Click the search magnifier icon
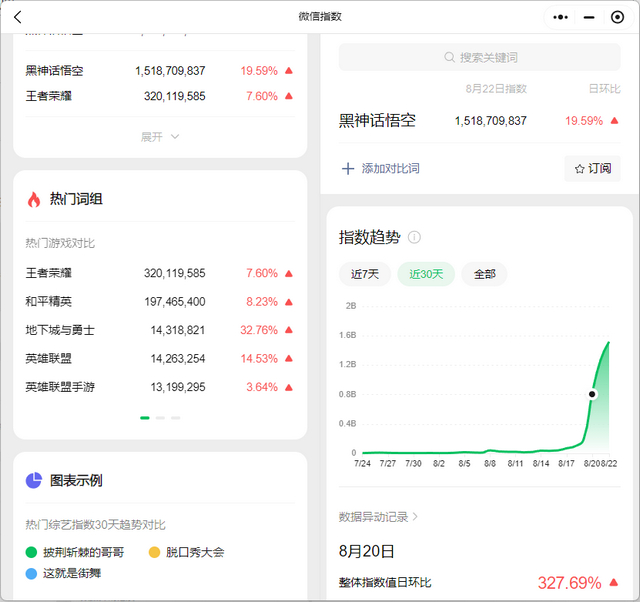The width and height of the screenshot is (640, 602). click(x=449, y=57)
